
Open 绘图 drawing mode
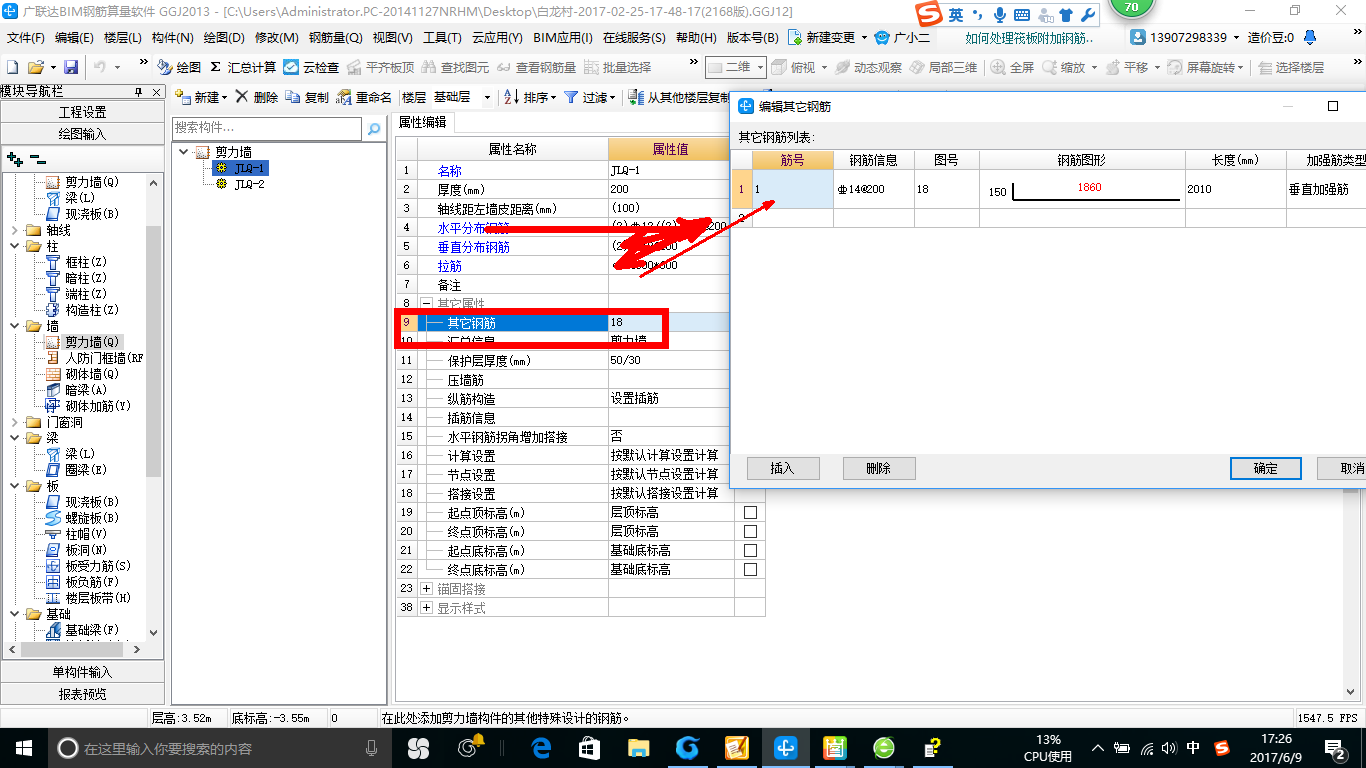coord(180,67)
